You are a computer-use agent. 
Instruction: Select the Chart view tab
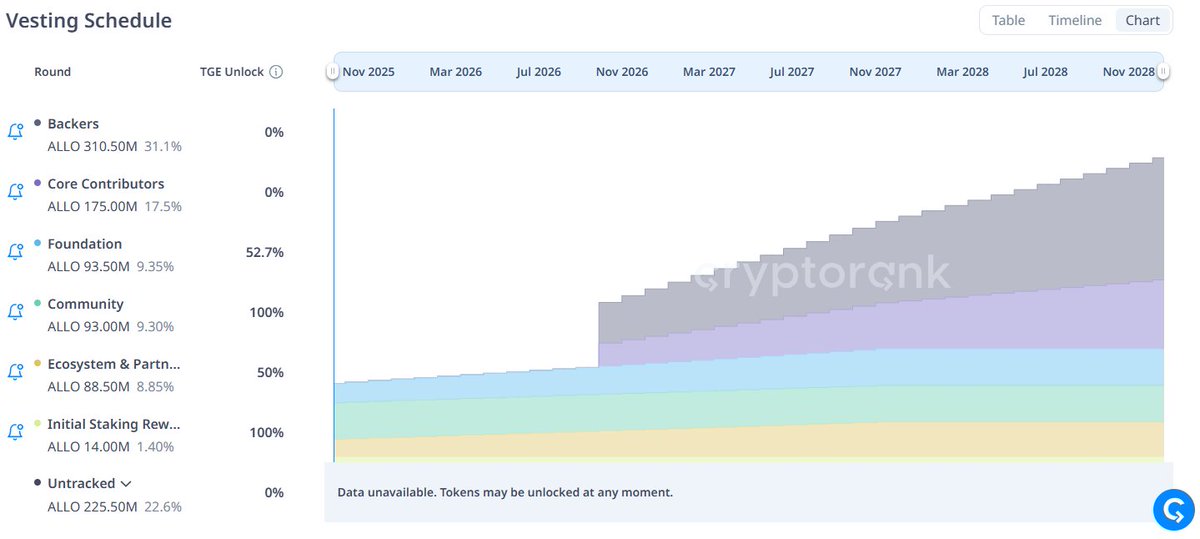(1143, 20)
